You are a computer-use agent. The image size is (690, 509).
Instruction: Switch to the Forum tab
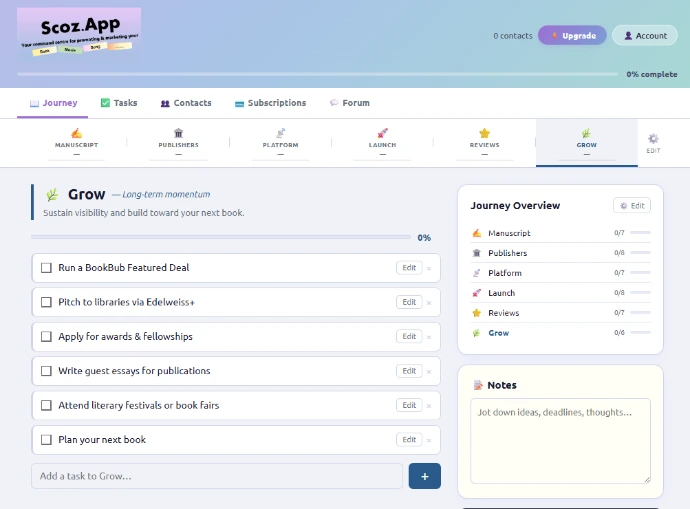pos(350,103)
